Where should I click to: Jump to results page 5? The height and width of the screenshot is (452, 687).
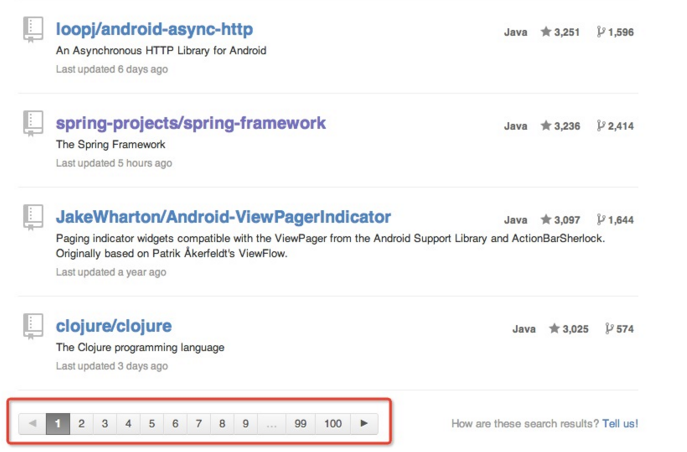click(x=152, y=424)
